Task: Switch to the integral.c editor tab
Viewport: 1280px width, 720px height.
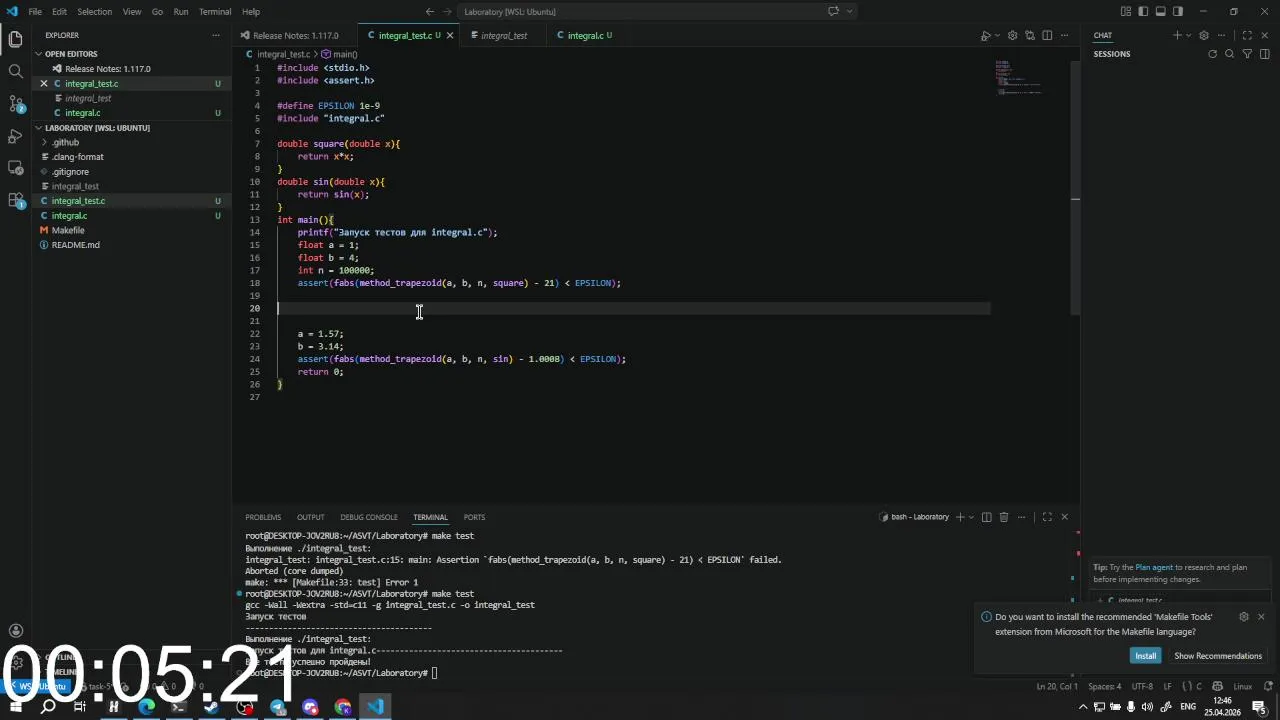Action: [585, 35]
